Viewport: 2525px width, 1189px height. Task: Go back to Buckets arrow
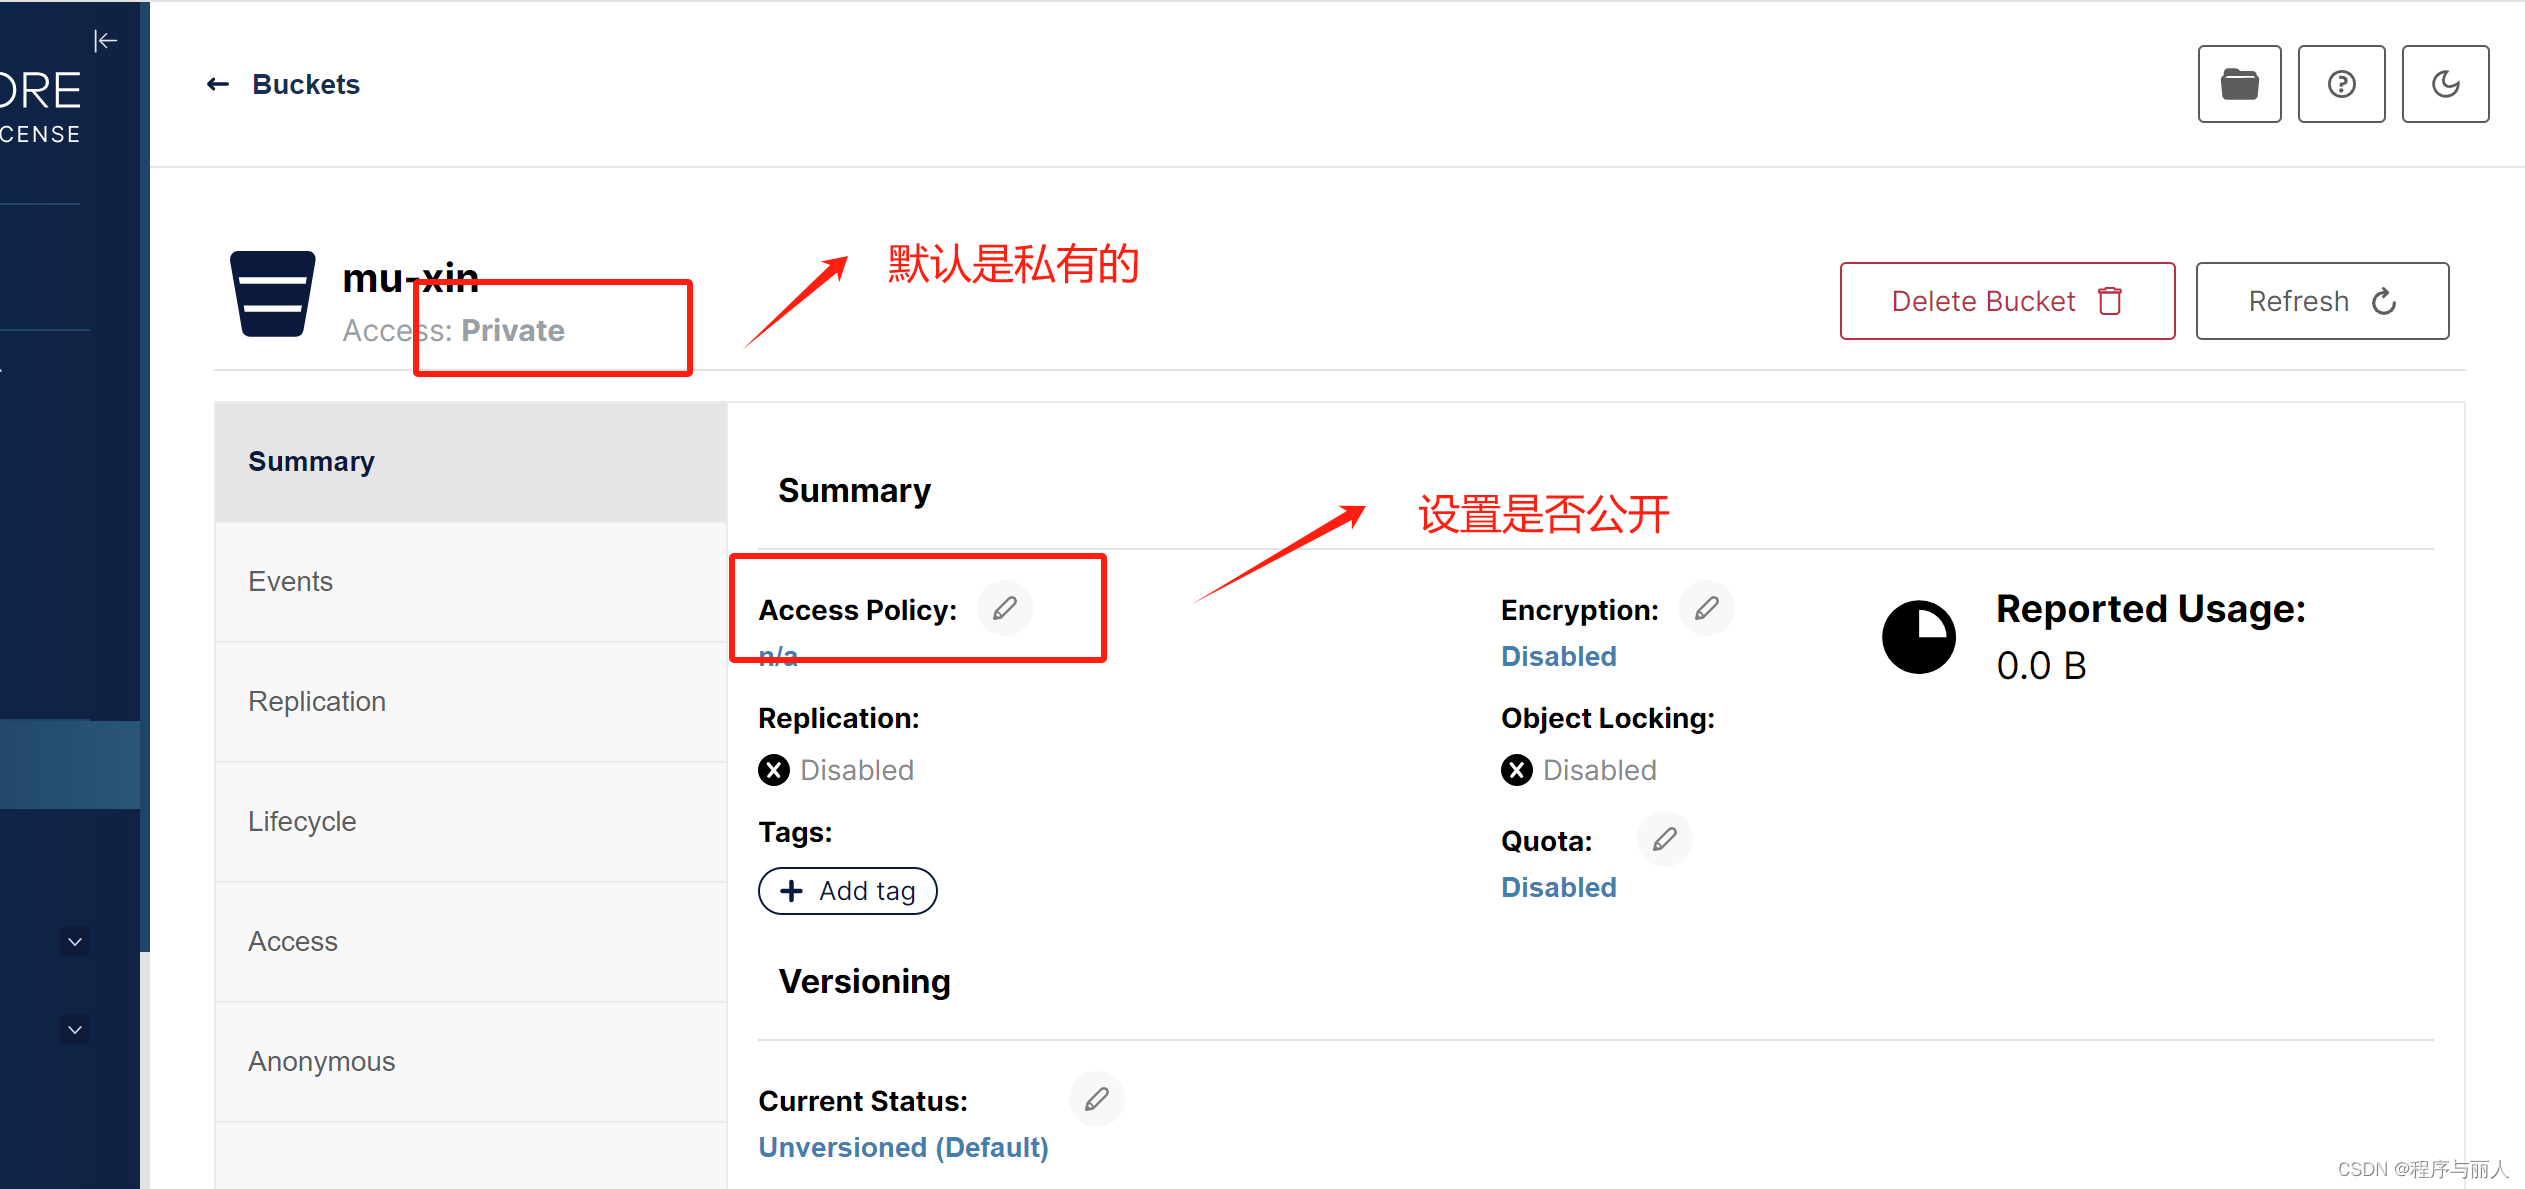tap(218, 85)
